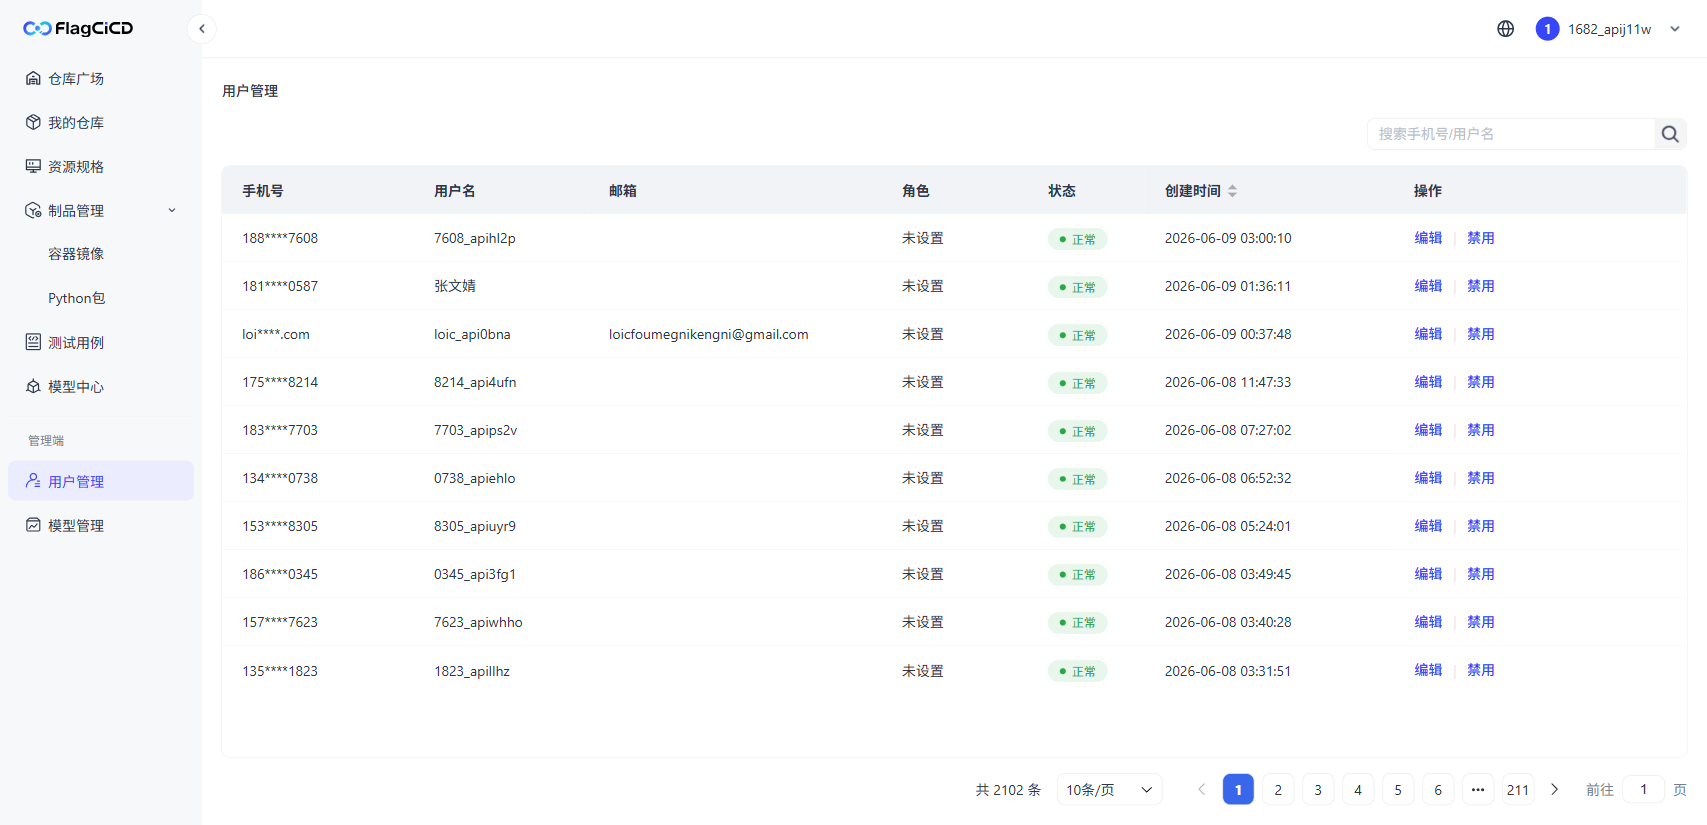Go to previous page arrow
The height and width of the screenshot is (825, 1707).
[1202, 790]
